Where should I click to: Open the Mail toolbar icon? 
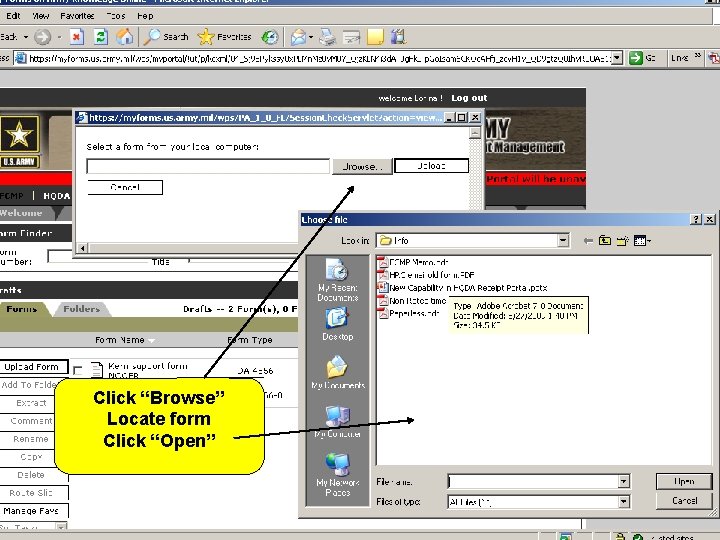click(x=298, y=37)
